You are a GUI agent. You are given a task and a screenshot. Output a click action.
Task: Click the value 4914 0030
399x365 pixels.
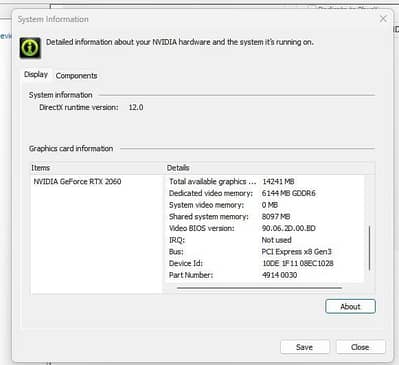pyautogui.click(x=280, y=275)
